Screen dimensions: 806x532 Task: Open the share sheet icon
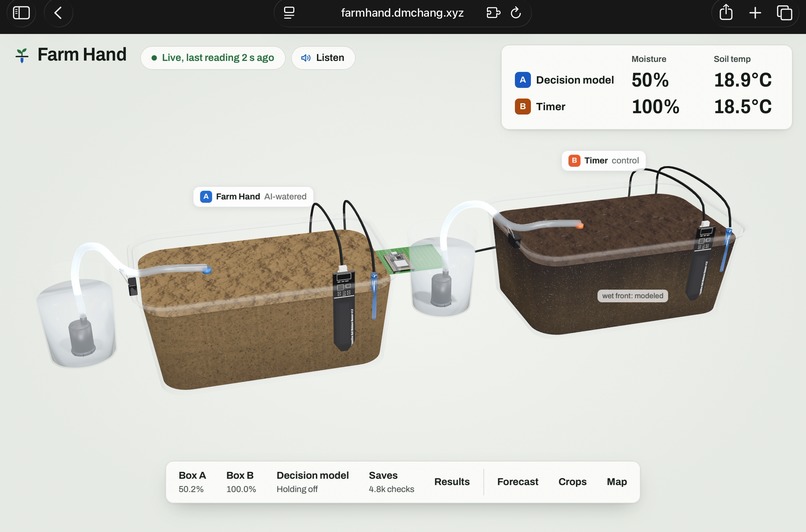(726, 12)
